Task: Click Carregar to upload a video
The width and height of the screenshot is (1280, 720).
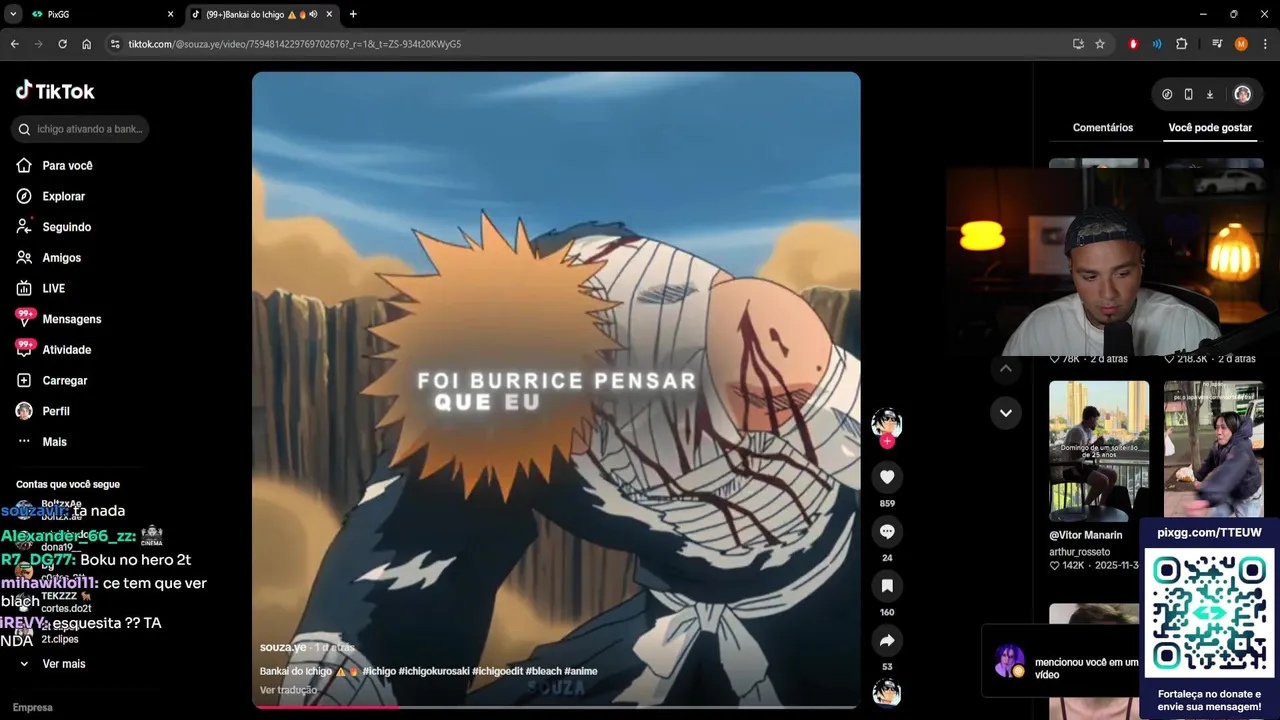Action: [x=64, y=381]
